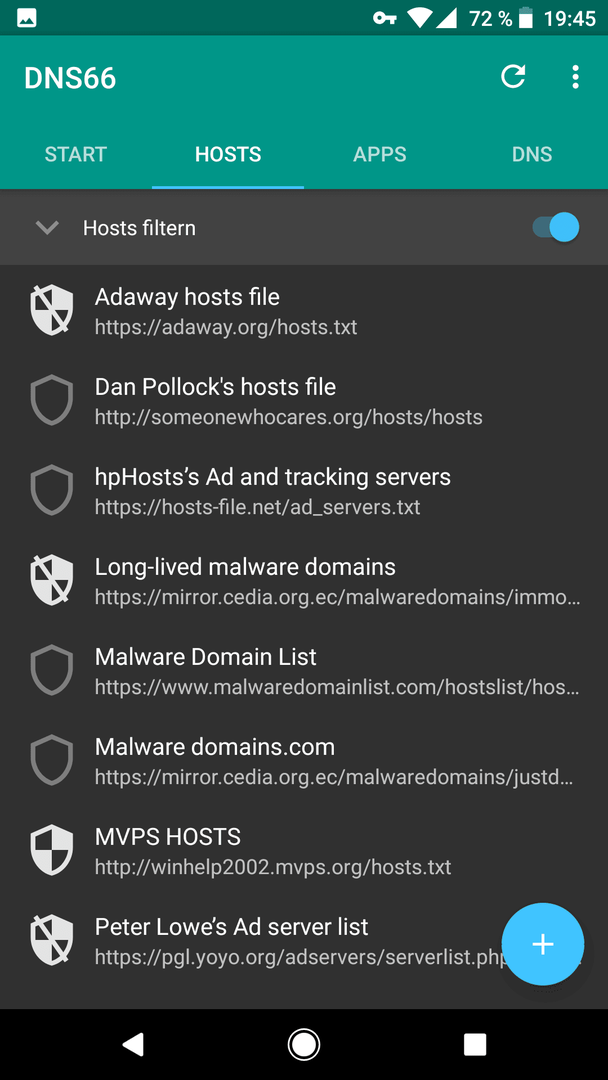608x1080 pixels.
Task: Tap the shield icon for Malware Domain List
Action: [52, 670]
